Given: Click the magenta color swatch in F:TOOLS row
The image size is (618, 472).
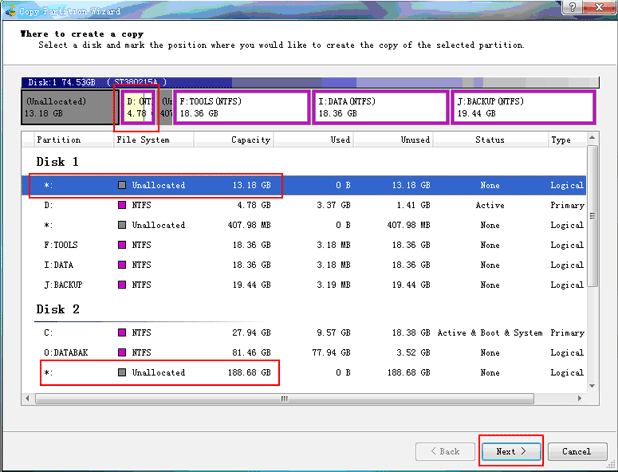Looking at the screenshot, I should (x=122, y=245).
